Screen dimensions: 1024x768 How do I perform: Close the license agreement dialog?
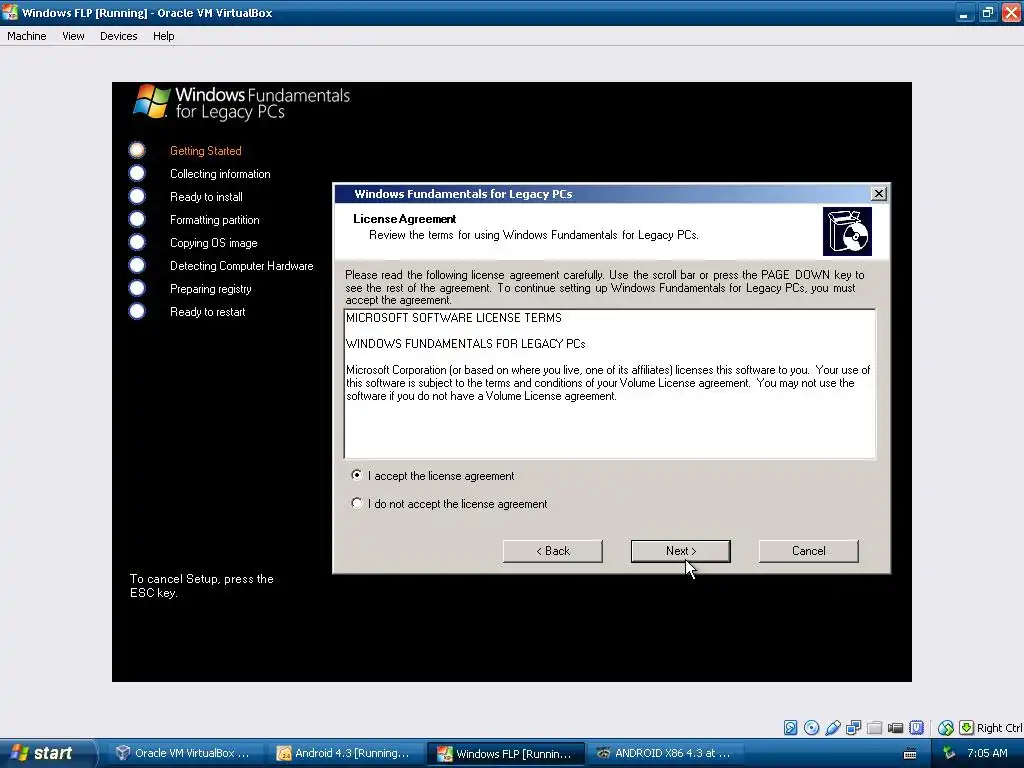879,193
